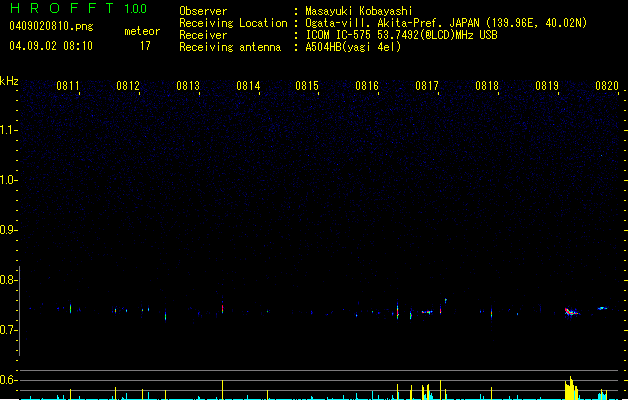Click the 0816 time marker
The image size is (629, 400).
click(x=367, y=86)
